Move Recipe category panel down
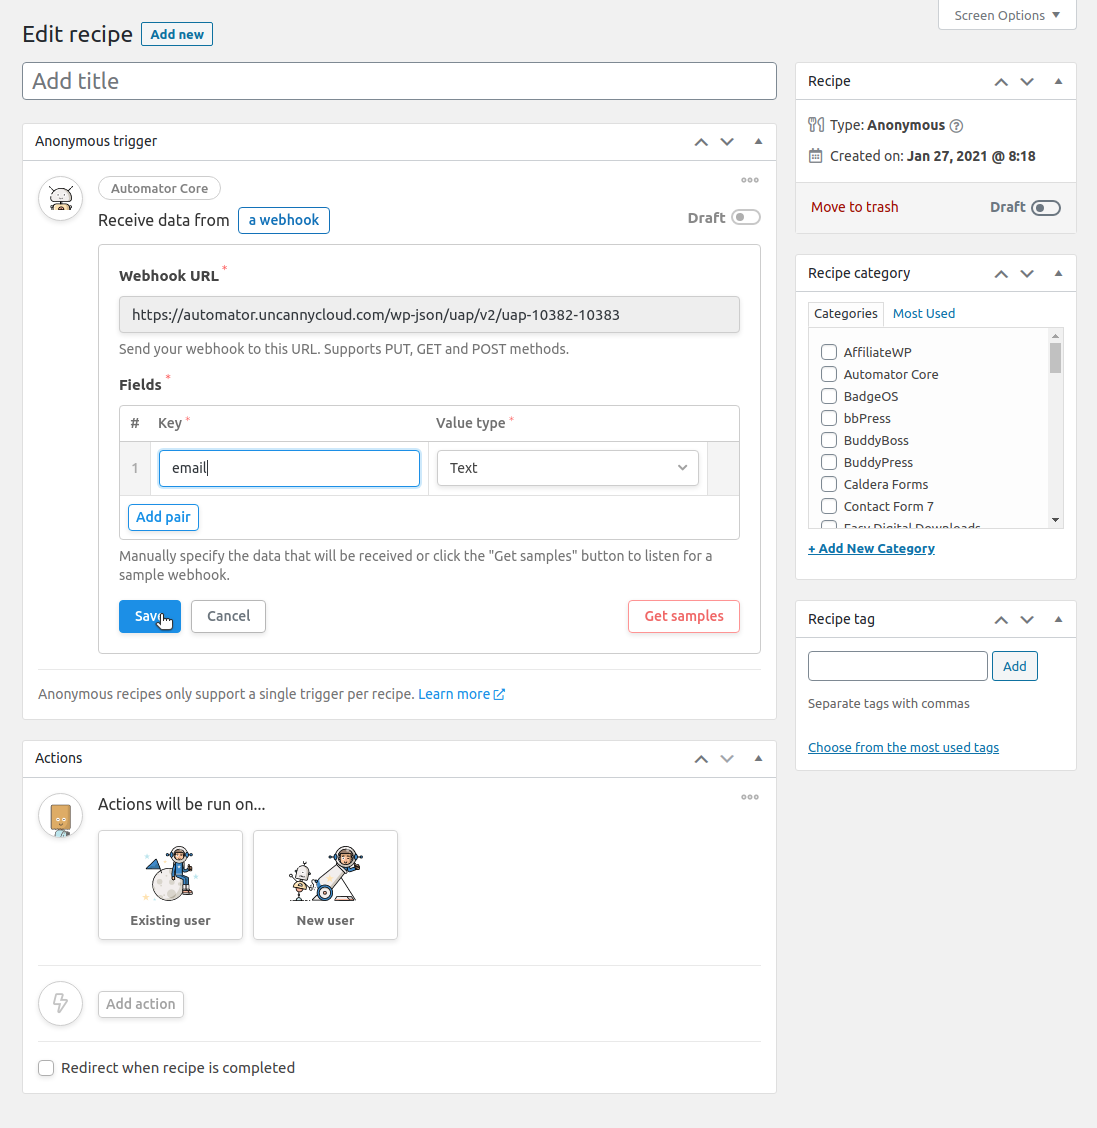 [1027, 274]
